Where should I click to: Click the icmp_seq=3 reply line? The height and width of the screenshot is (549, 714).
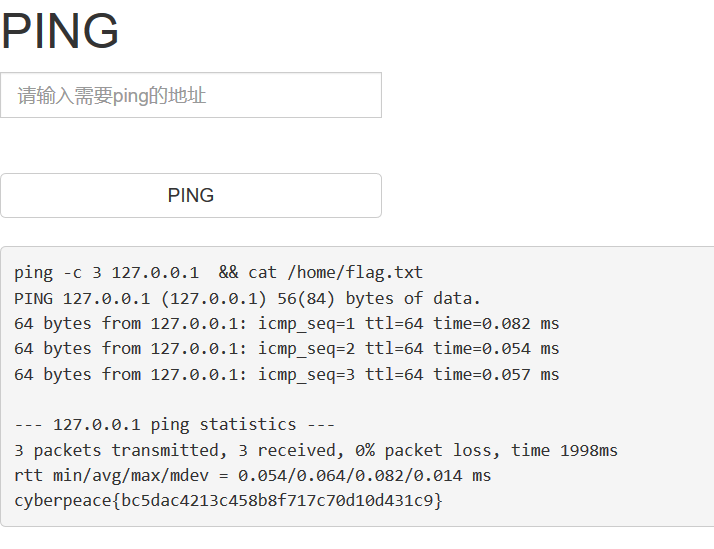click(286, 374)
